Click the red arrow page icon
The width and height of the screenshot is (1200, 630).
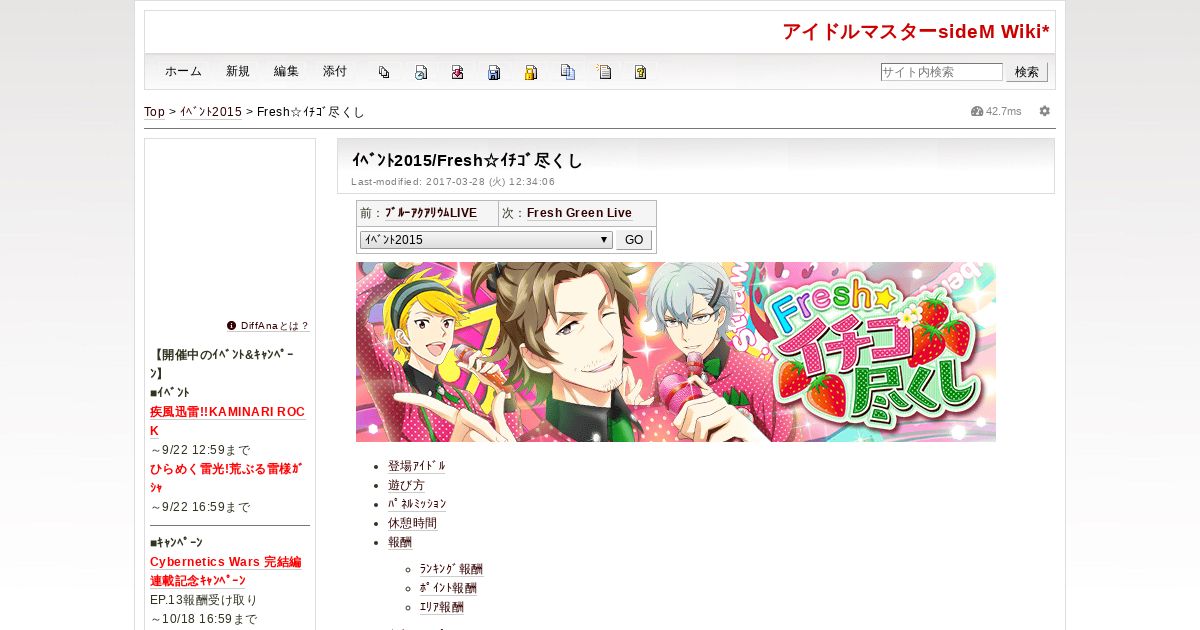457,72
